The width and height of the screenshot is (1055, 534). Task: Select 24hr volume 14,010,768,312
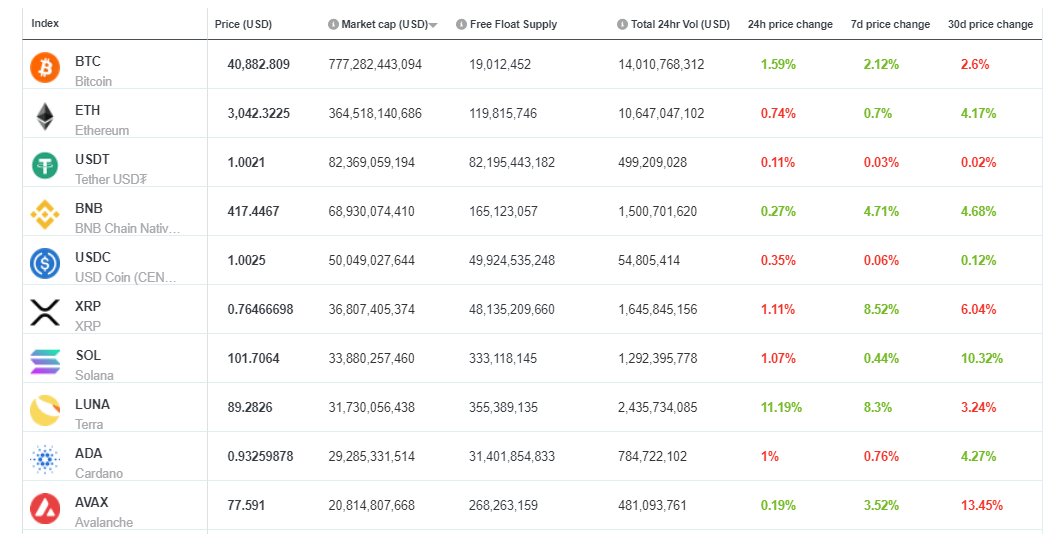661,65
